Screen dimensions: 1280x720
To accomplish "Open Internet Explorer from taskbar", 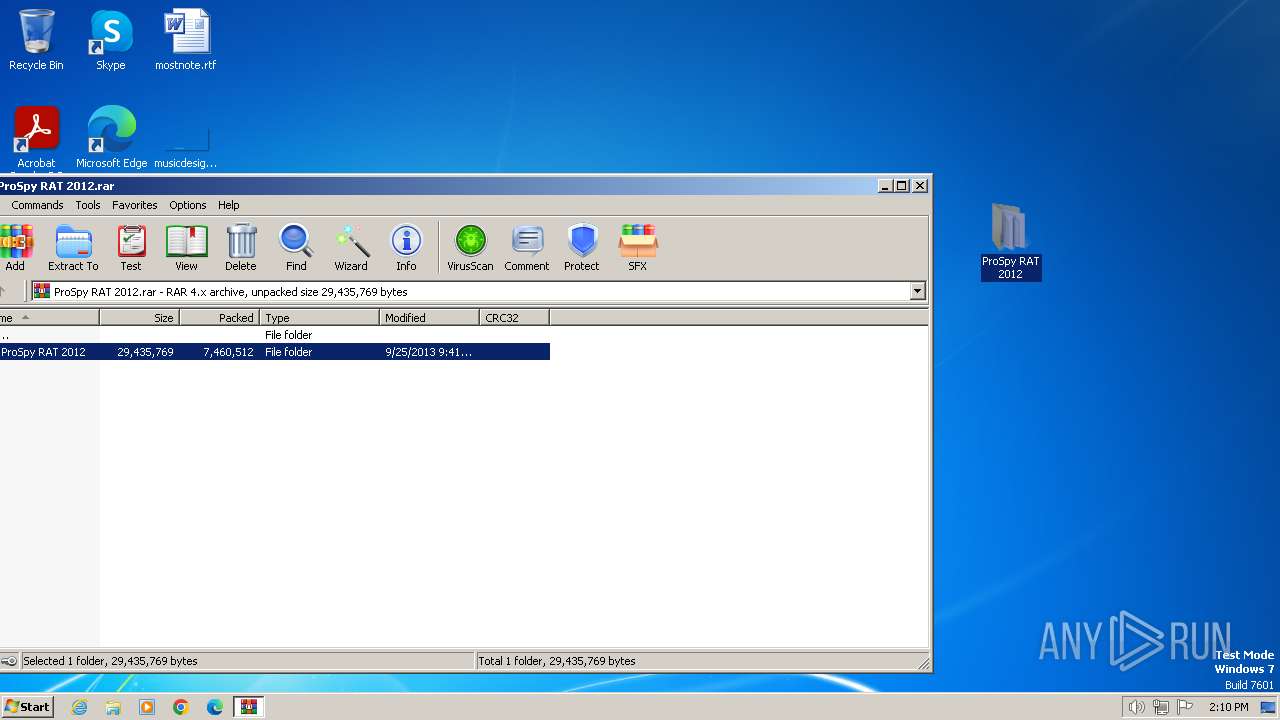I will [79, 707].
